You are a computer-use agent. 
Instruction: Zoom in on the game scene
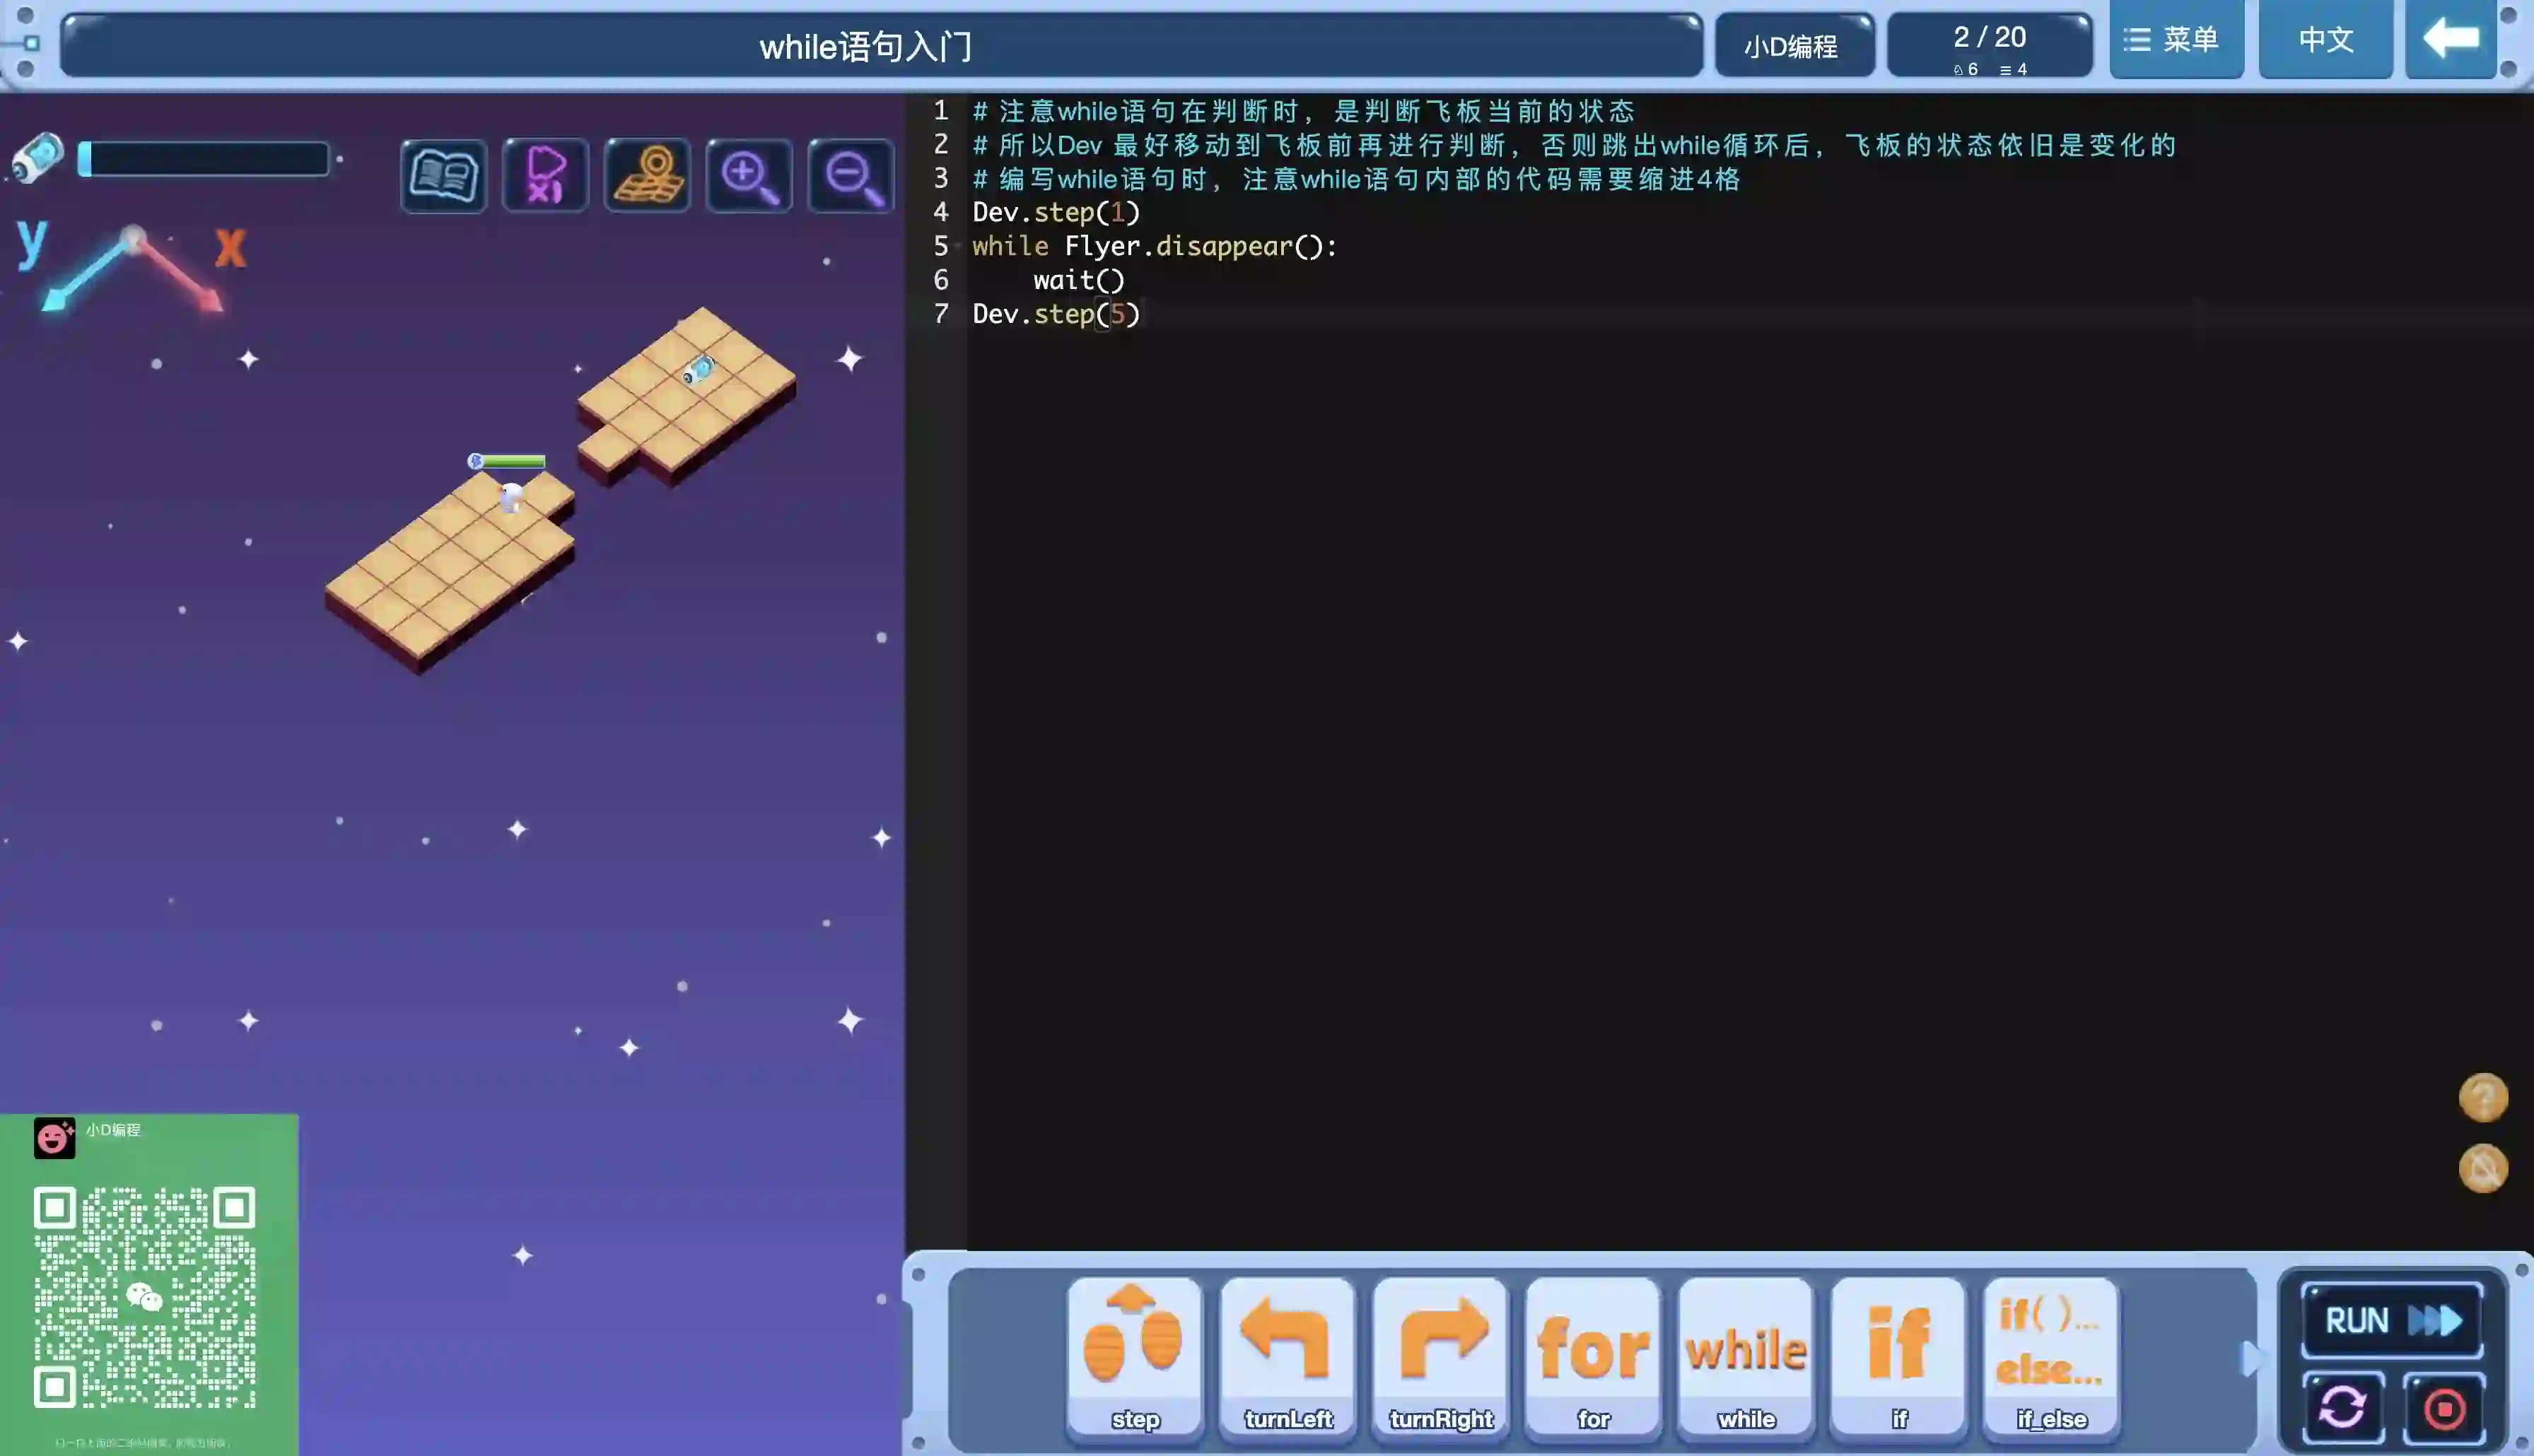tap(749, 176)
